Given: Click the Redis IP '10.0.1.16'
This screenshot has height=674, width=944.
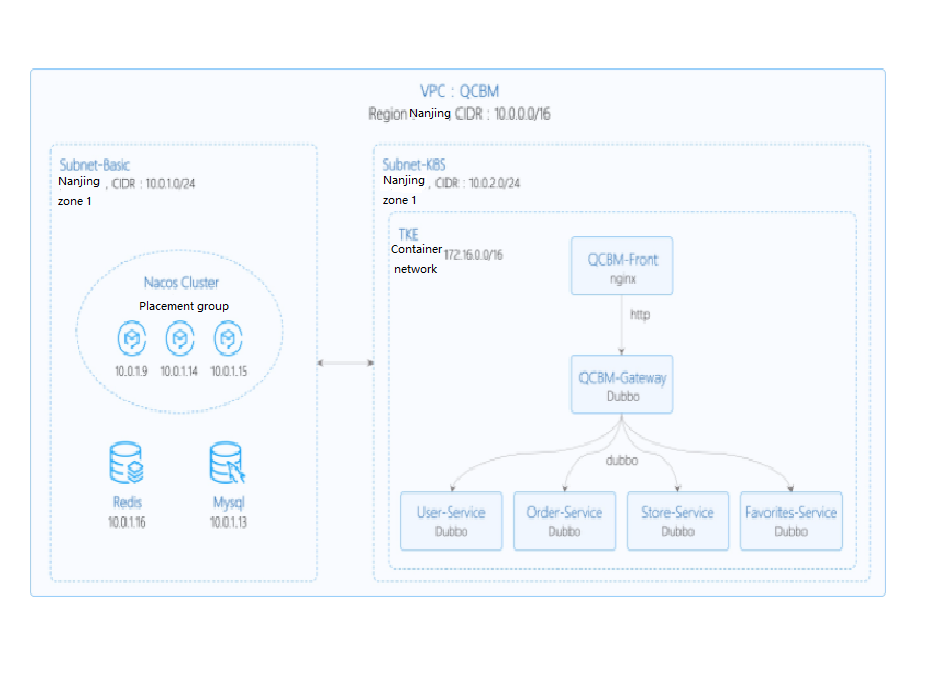Looking at the screenshot, I should click(126, 522).
